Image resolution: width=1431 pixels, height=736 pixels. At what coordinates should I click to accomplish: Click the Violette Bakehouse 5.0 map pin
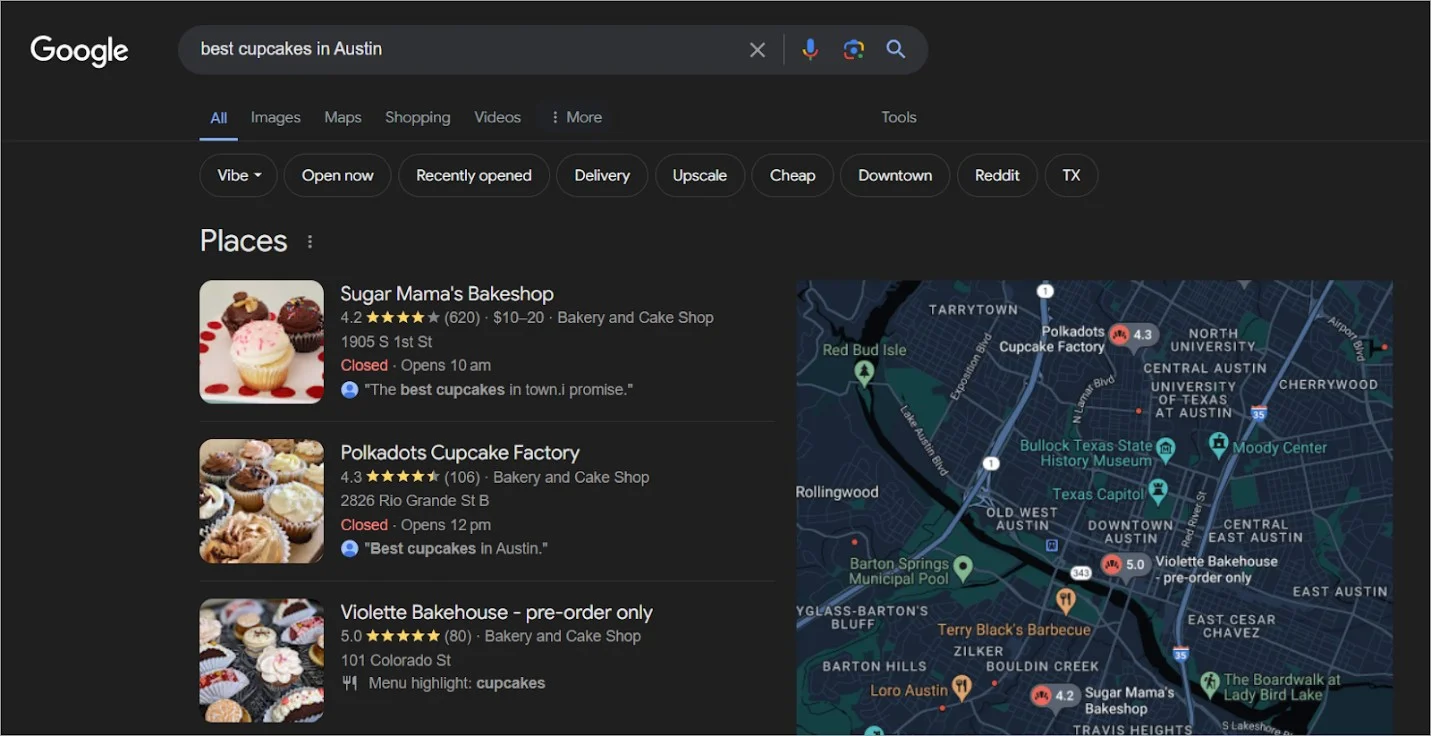coord(1123,565)
